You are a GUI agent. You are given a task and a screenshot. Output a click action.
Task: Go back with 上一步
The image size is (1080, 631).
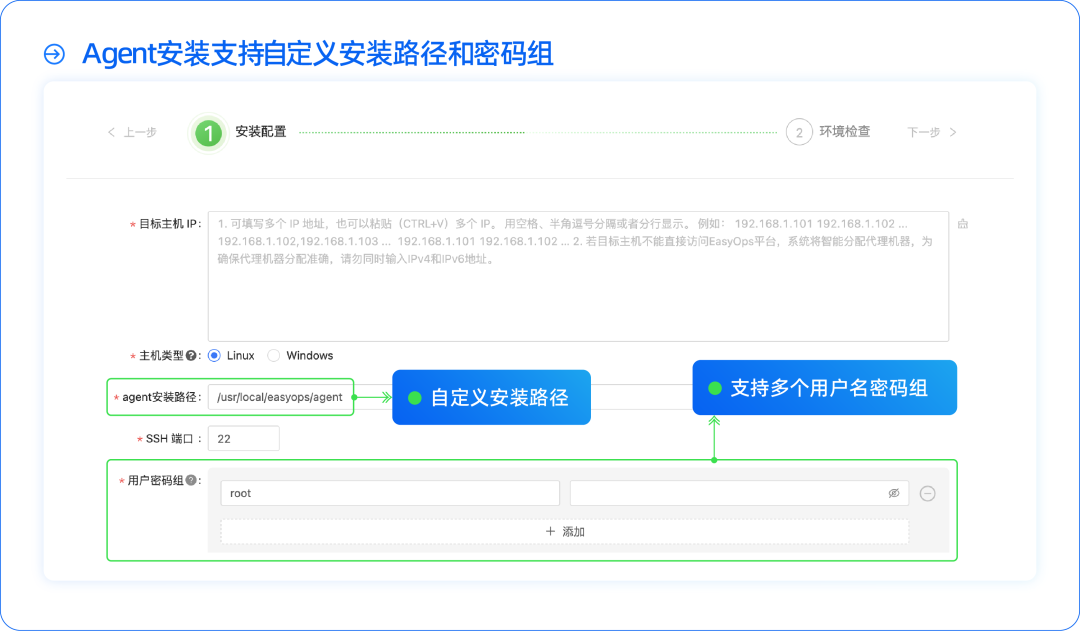pos(132,132)
